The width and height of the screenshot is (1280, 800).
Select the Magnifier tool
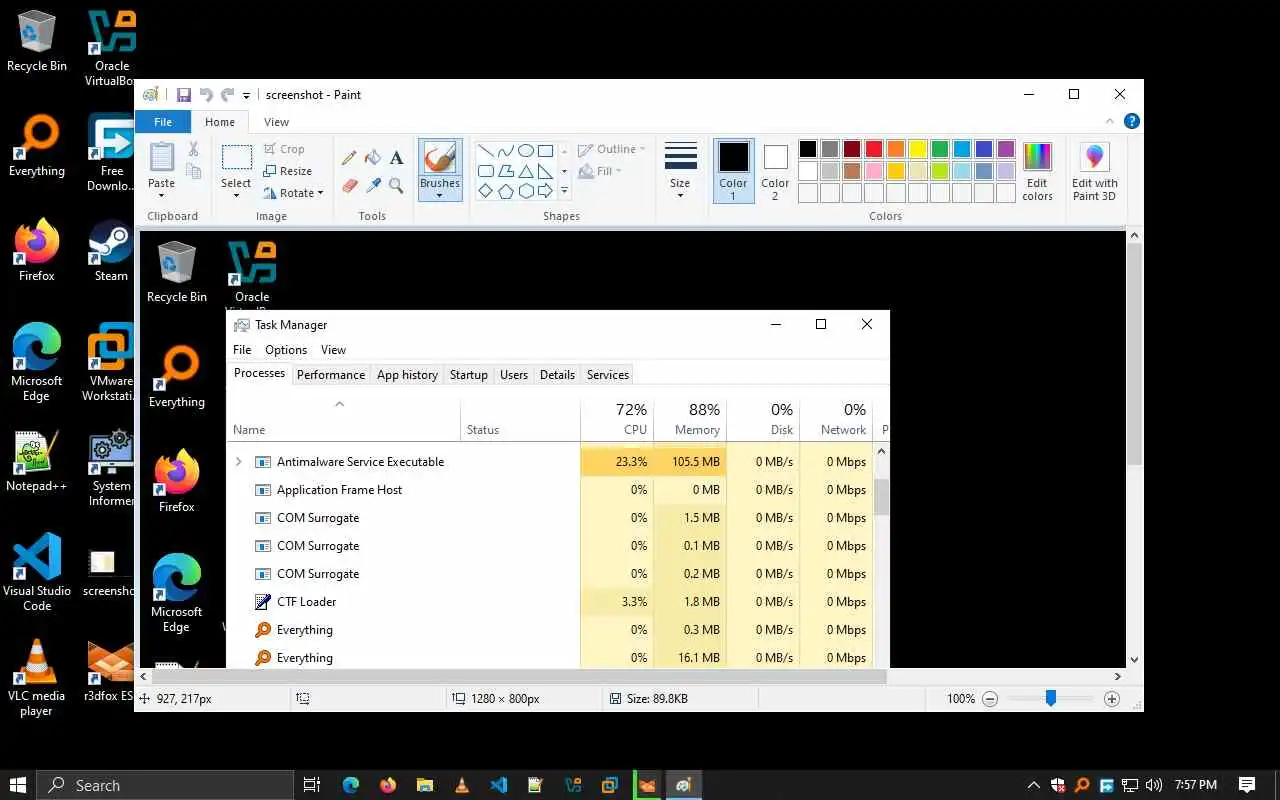pos(396,185)
